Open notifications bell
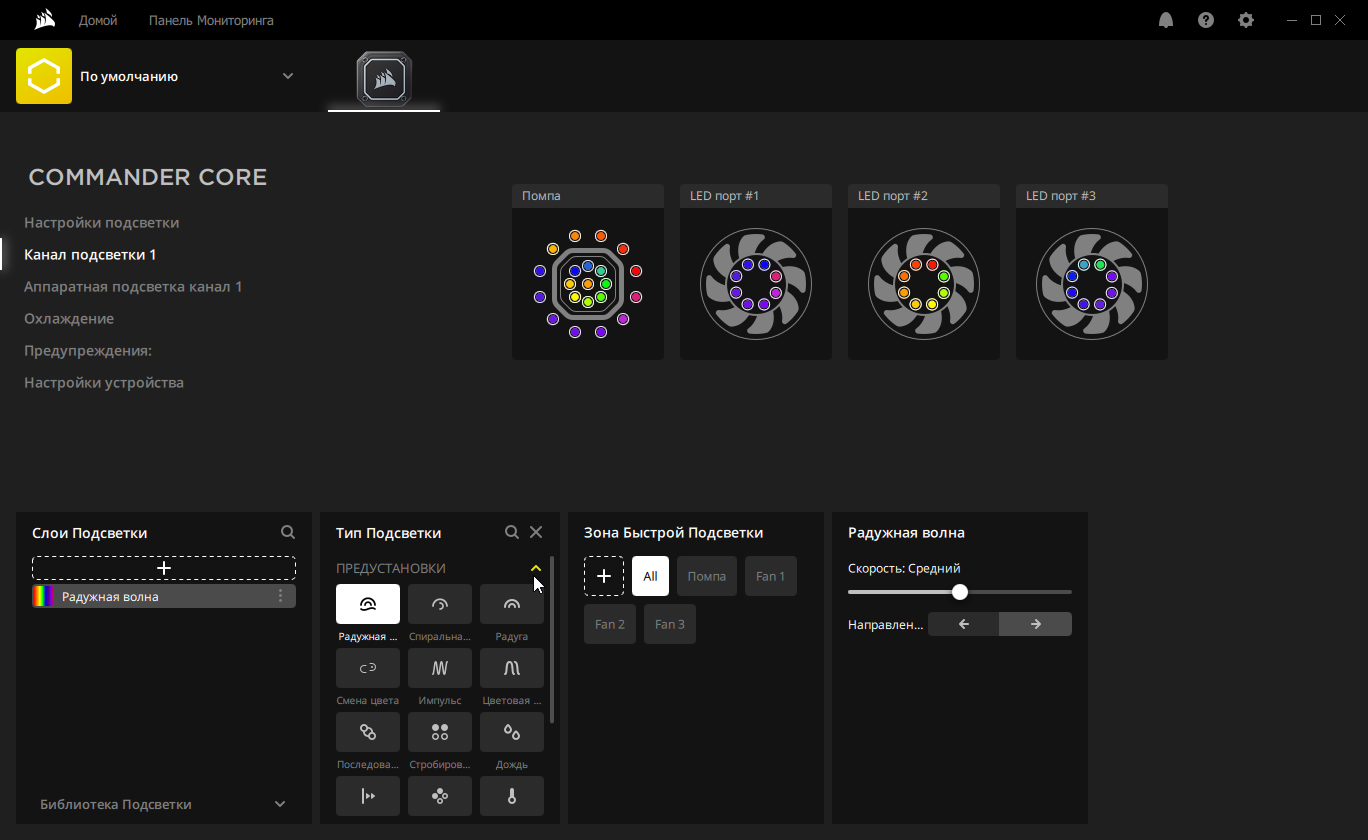Image resolution: width=1368 pixels, height=840 pixels. [x=1166, y=20]
